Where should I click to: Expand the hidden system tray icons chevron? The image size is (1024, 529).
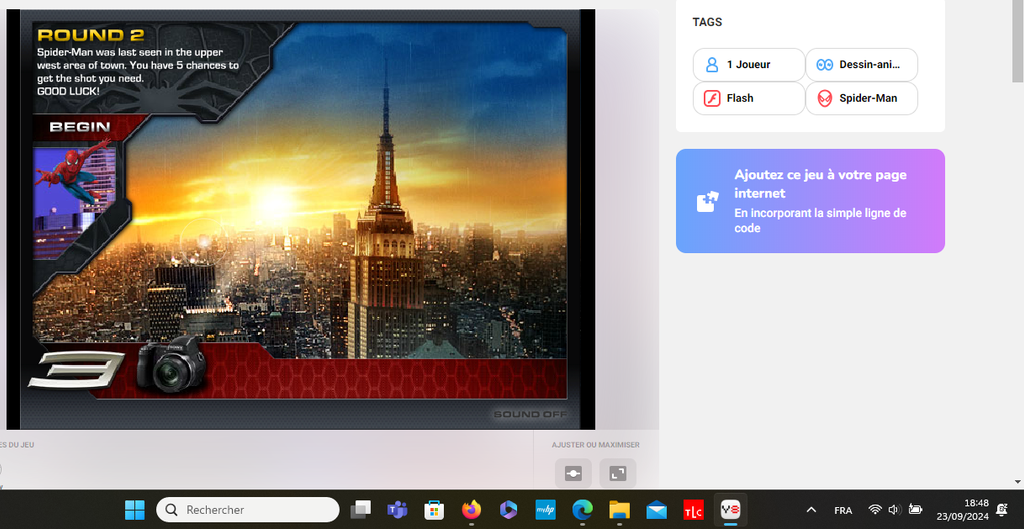pyautogui.click(x=811, y=510)
